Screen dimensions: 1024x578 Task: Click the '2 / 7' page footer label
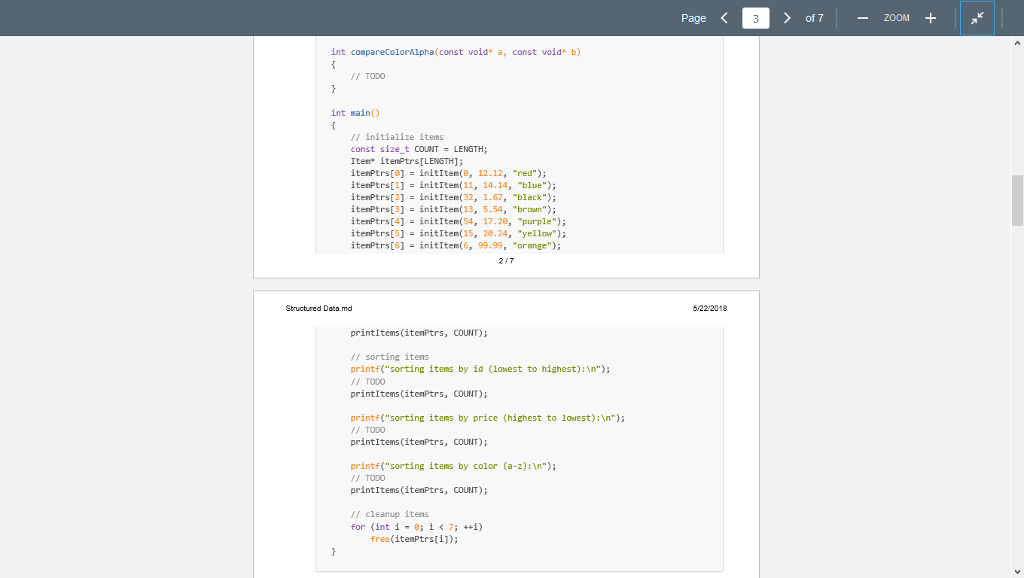click(x=506, y=260)
